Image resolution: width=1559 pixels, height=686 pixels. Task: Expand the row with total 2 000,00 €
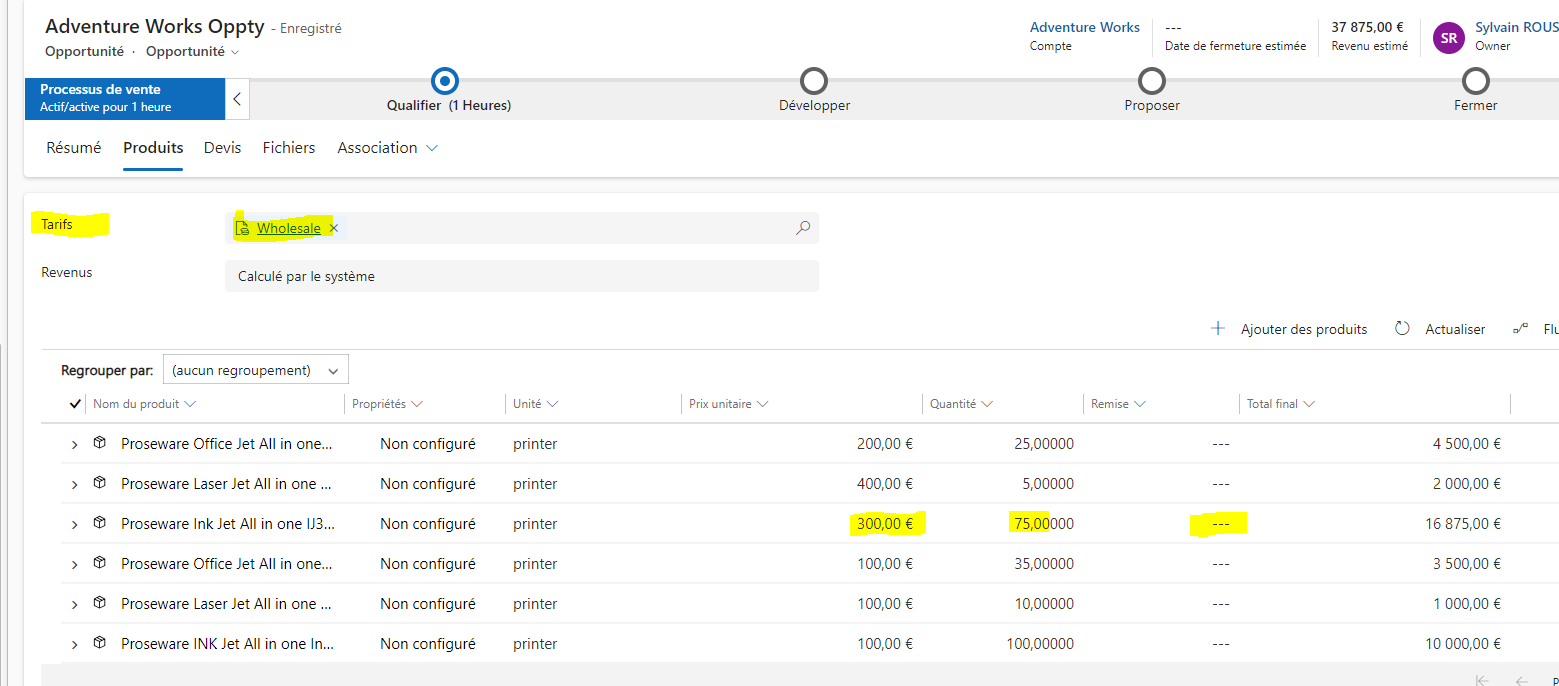coord(74,484)
